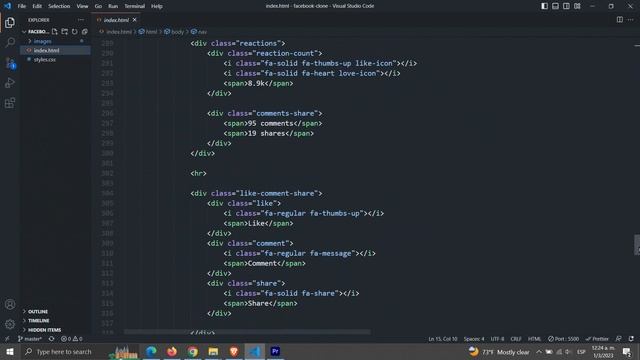
Task: Open the Run and Debug view
Action: 10,83
